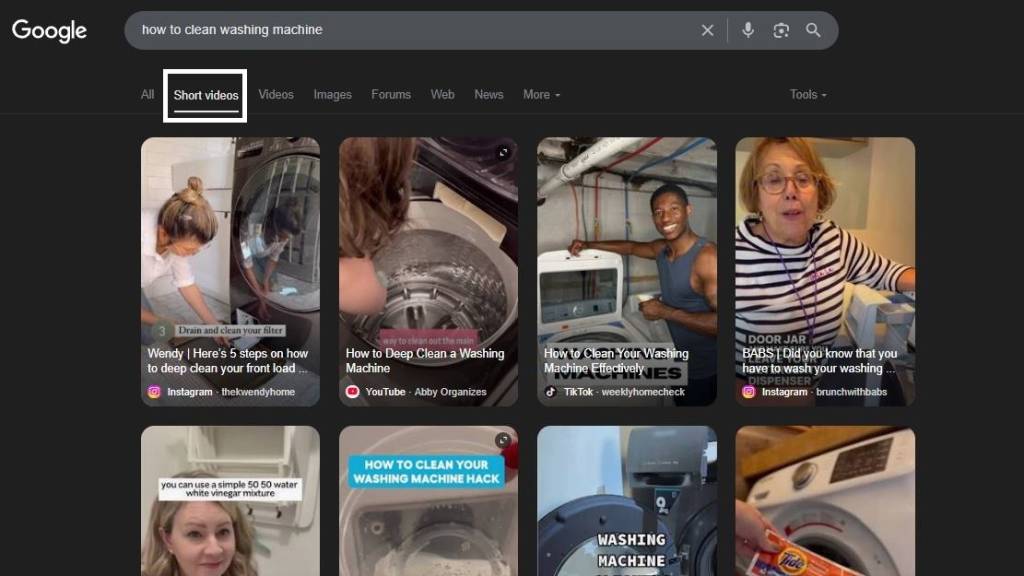Viewport: 1024px width, 576px height.
Task: Start voice search with the microphone icon
Action: [x=748, y=30]
